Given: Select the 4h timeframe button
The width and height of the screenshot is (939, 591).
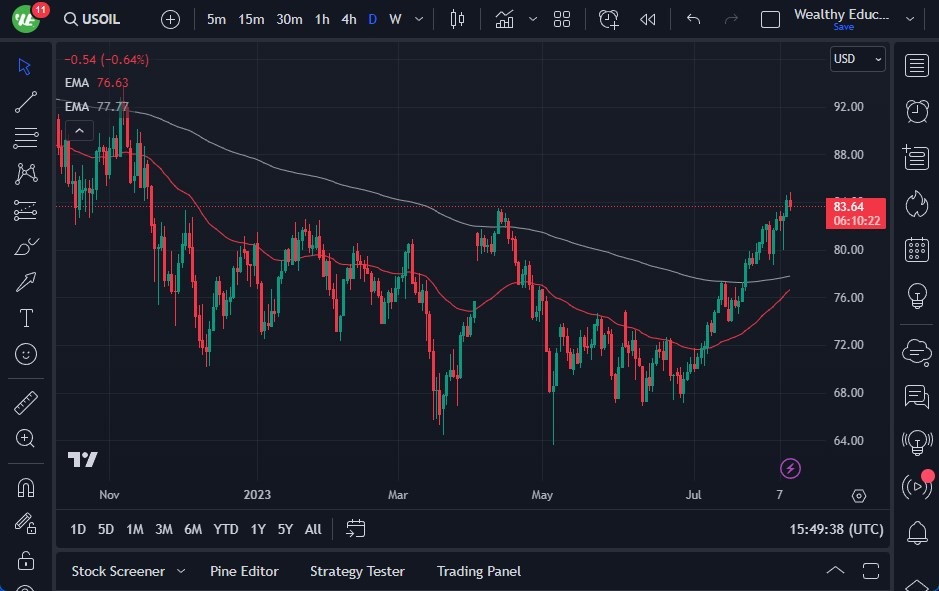Looking at the screenshot, I should (348, 19).
